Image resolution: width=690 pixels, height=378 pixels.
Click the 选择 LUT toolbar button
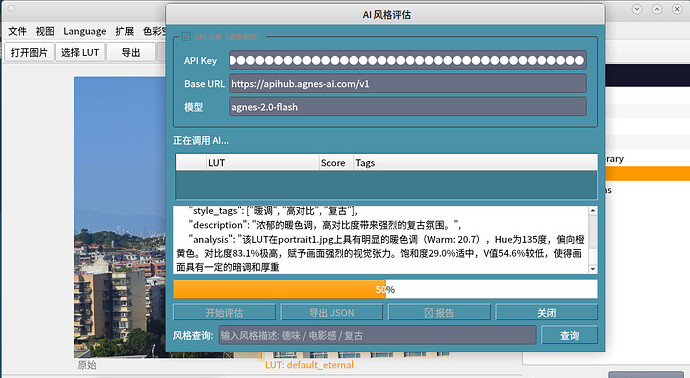tap(80, 52)
